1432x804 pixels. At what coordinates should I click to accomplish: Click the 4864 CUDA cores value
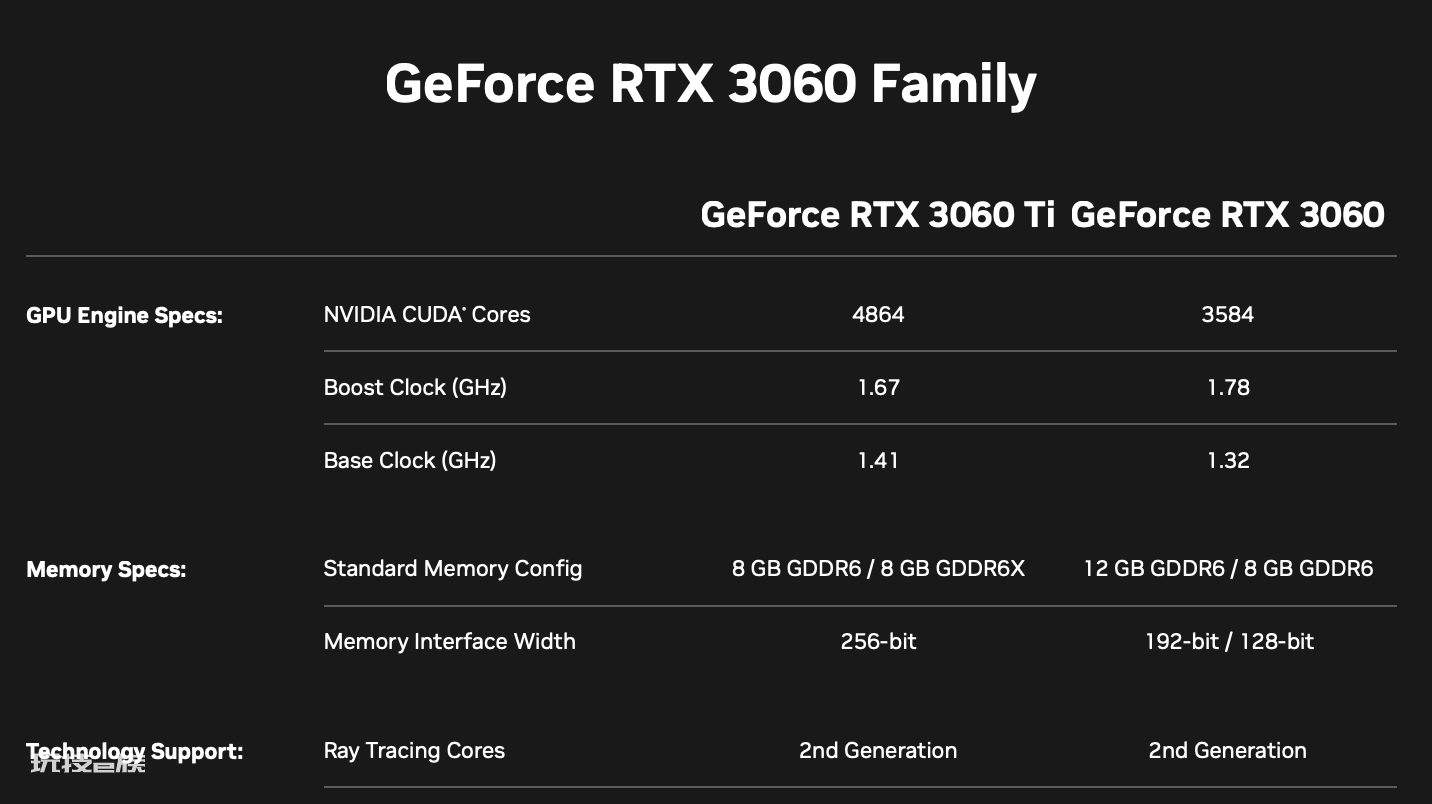[878, 314]
